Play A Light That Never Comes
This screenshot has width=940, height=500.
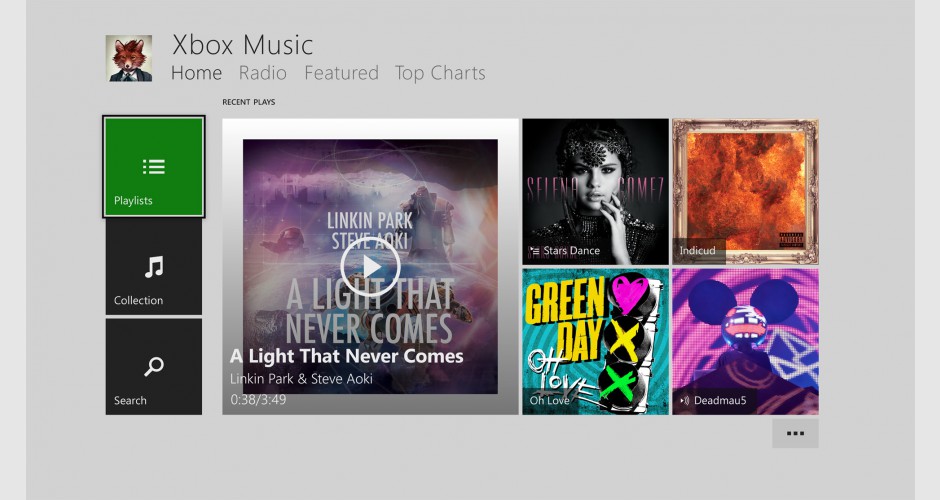370,267
